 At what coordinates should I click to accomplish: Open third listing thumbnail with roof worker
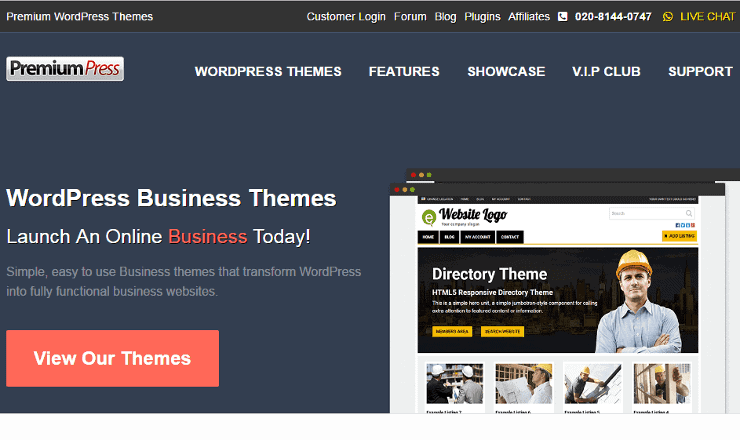(593, 383)
